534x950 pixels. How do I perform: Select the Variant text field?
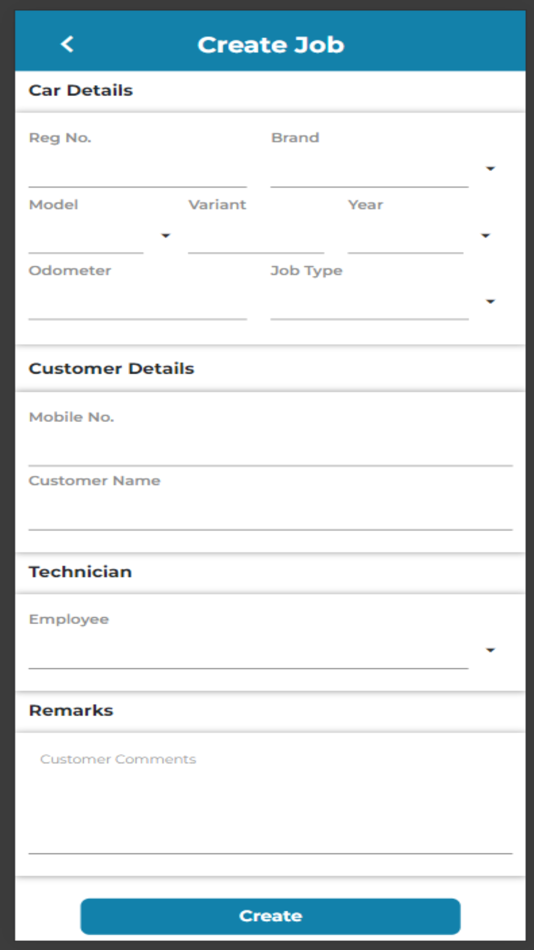coord(256,238)
